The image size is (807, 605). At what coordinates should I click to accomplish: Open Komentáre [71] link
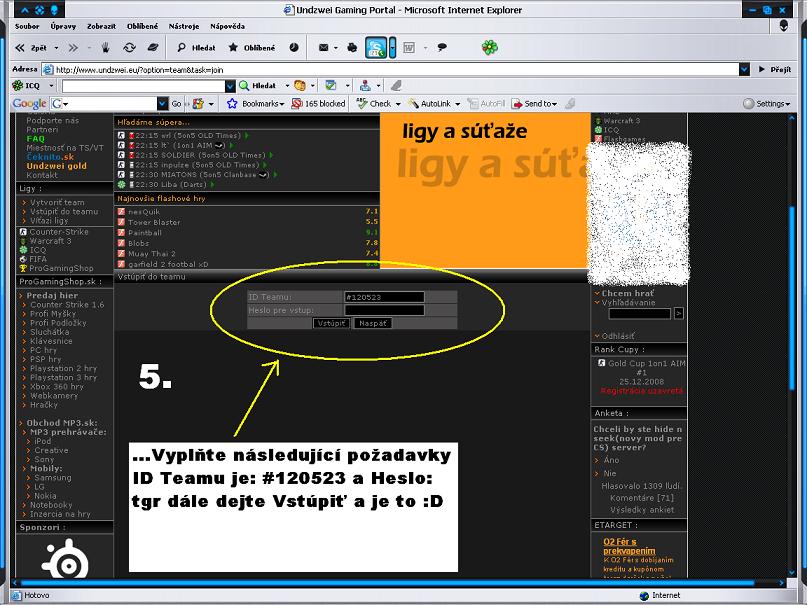tap(642, 498)
